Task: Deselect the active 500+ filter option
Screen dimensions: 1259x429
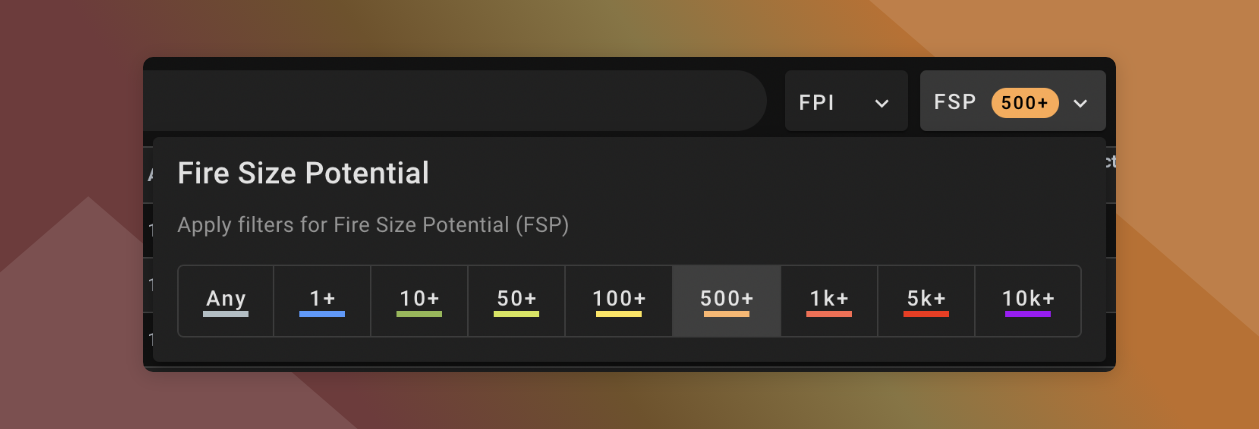Action: [x=727, y=300]
